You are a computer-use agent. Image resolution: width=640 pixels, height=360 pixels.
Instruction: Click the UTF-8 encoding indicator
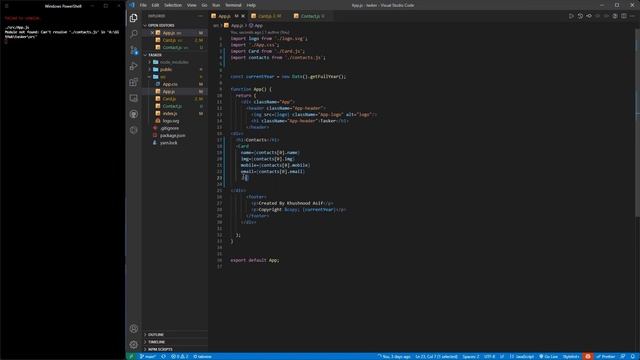pyautogui.click(x=489, y=356)
